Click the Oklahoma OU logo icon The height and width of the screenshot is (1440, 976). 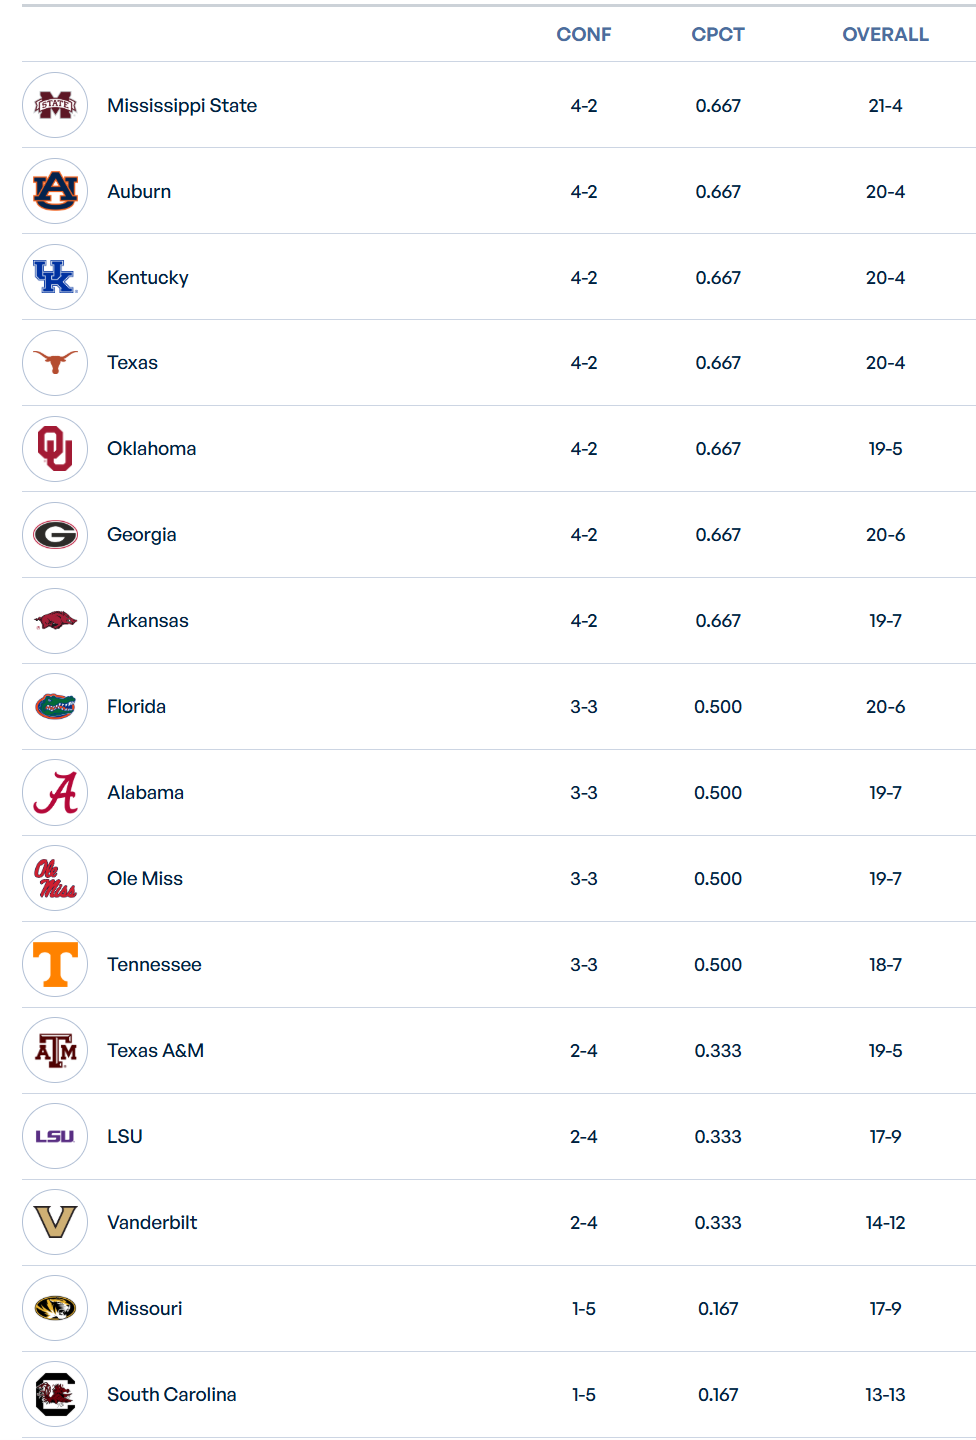55,449
